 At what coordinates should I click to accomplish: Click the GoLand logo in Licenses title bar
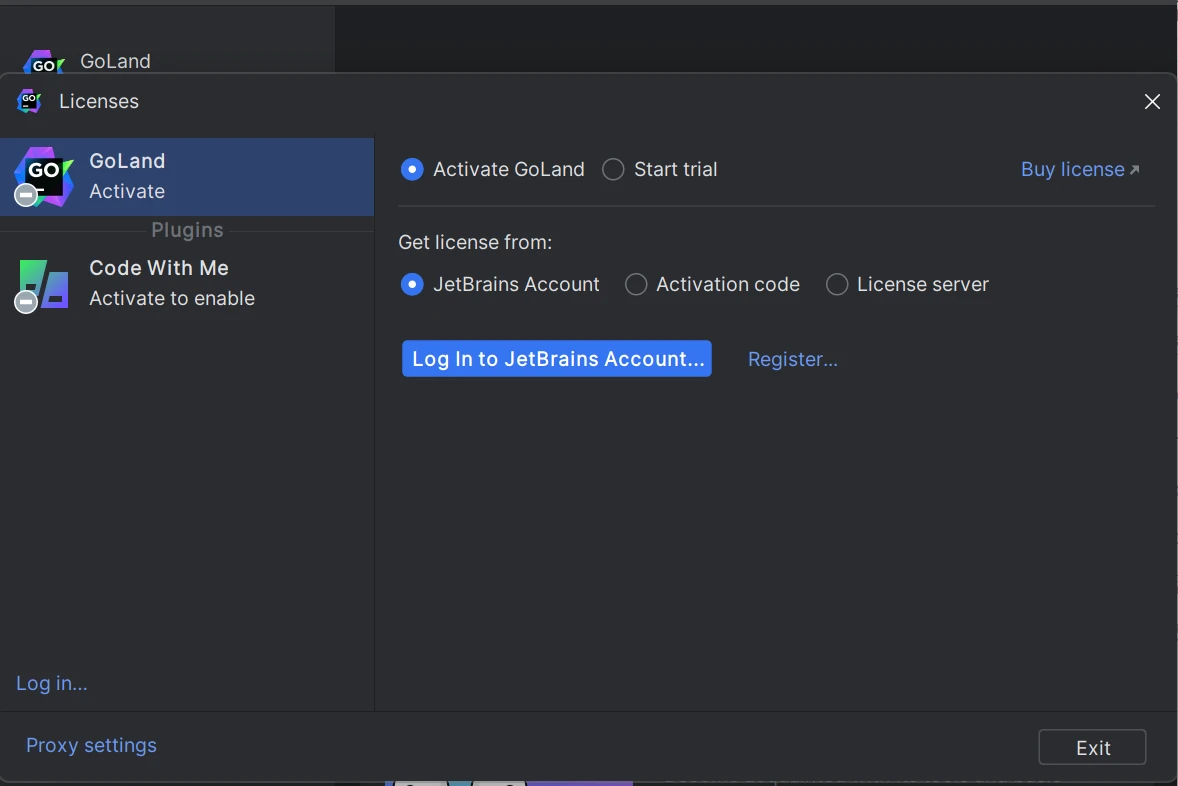point(29,101)
